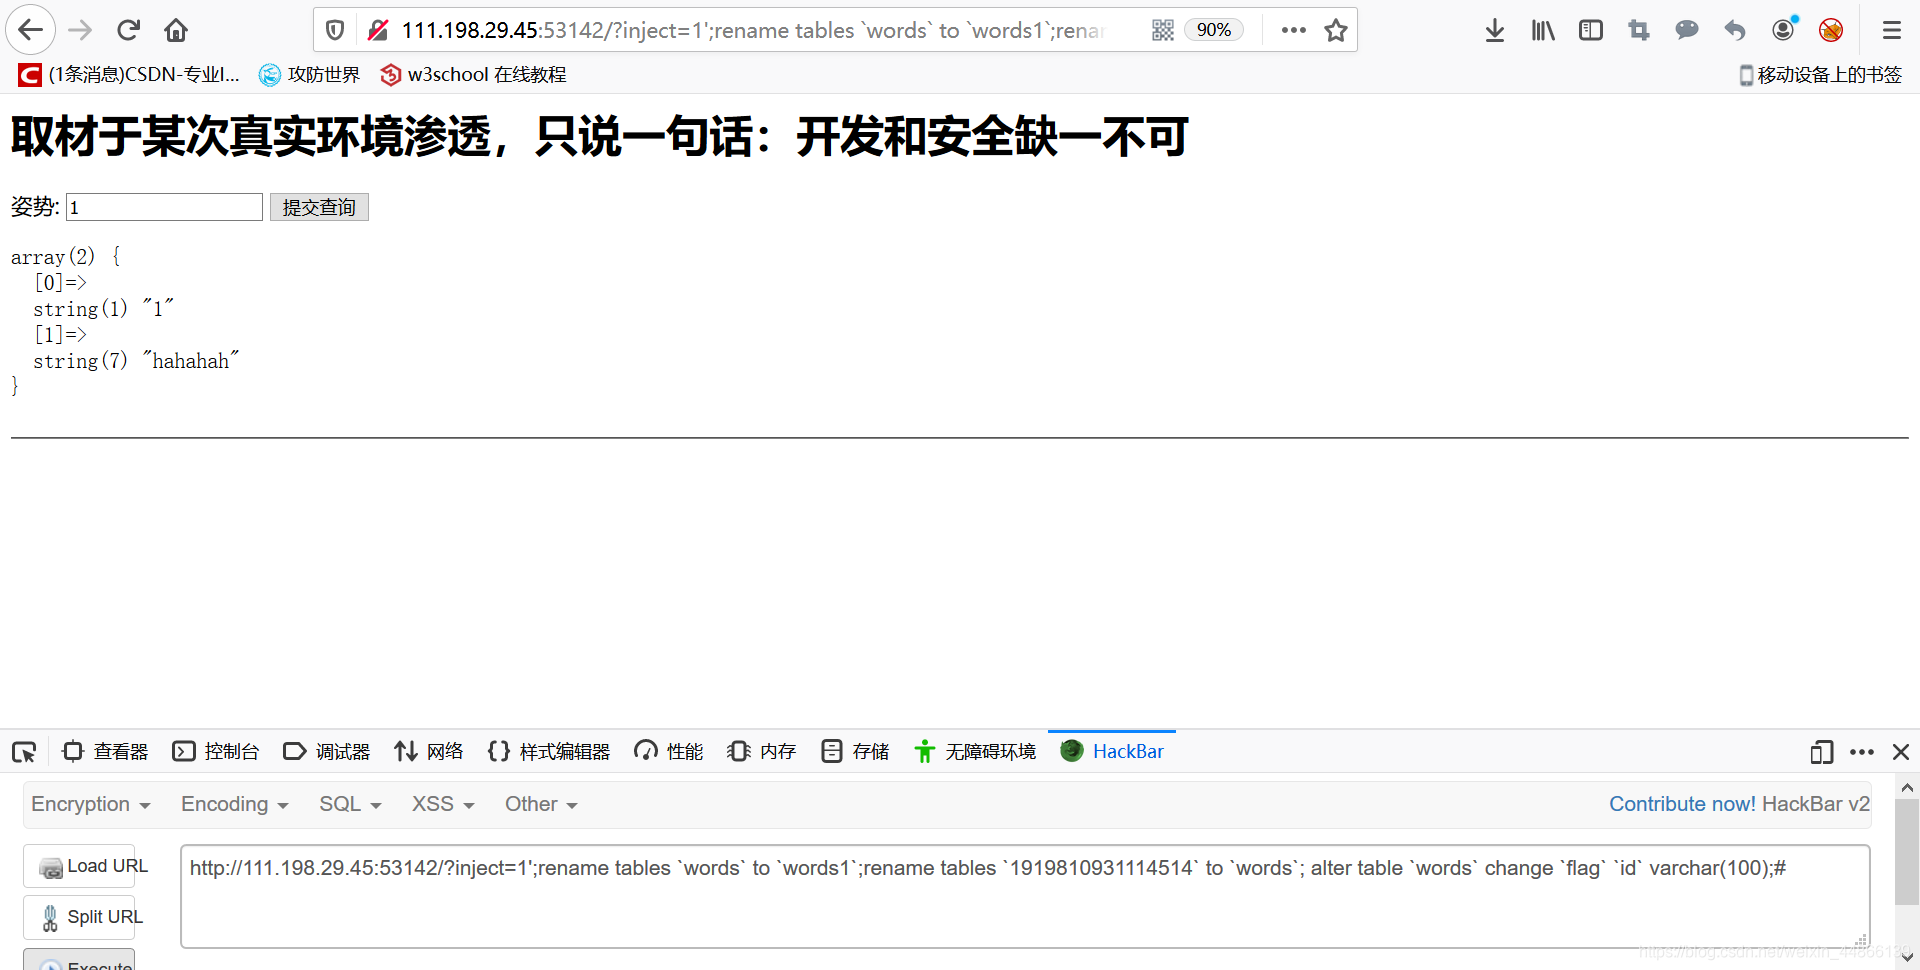Screen dimensions: 1920x970
Task: Expand the Other dropdown in HackBar
Action: pyautogui.click(x=541, y=804)
